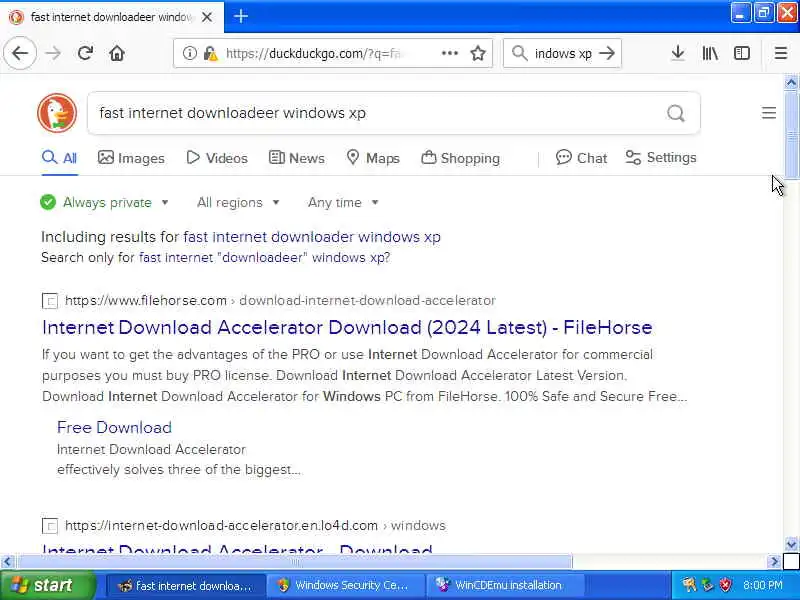Image resolution: width=800 pixels, height=600 pixels.
Task: Bookmark this page with the star
Action: coord(478,53)
